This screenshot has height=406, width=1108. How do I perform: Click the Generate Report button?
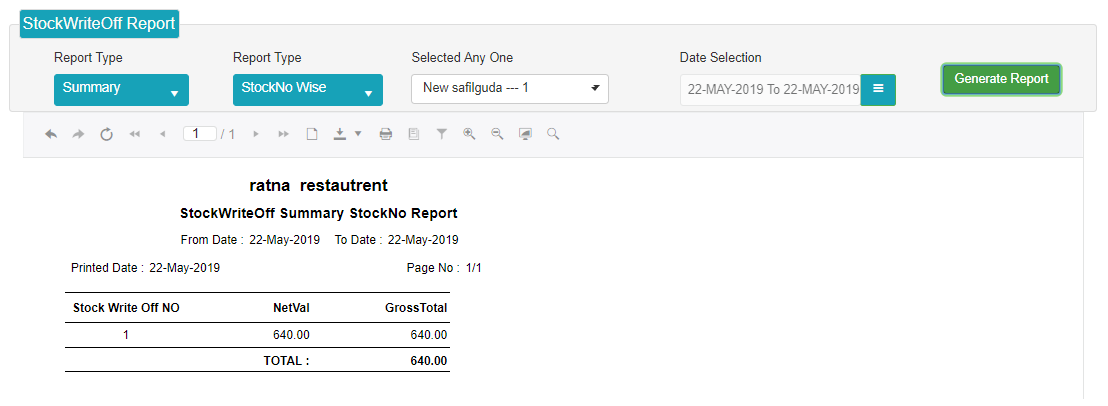(1001, 79)
